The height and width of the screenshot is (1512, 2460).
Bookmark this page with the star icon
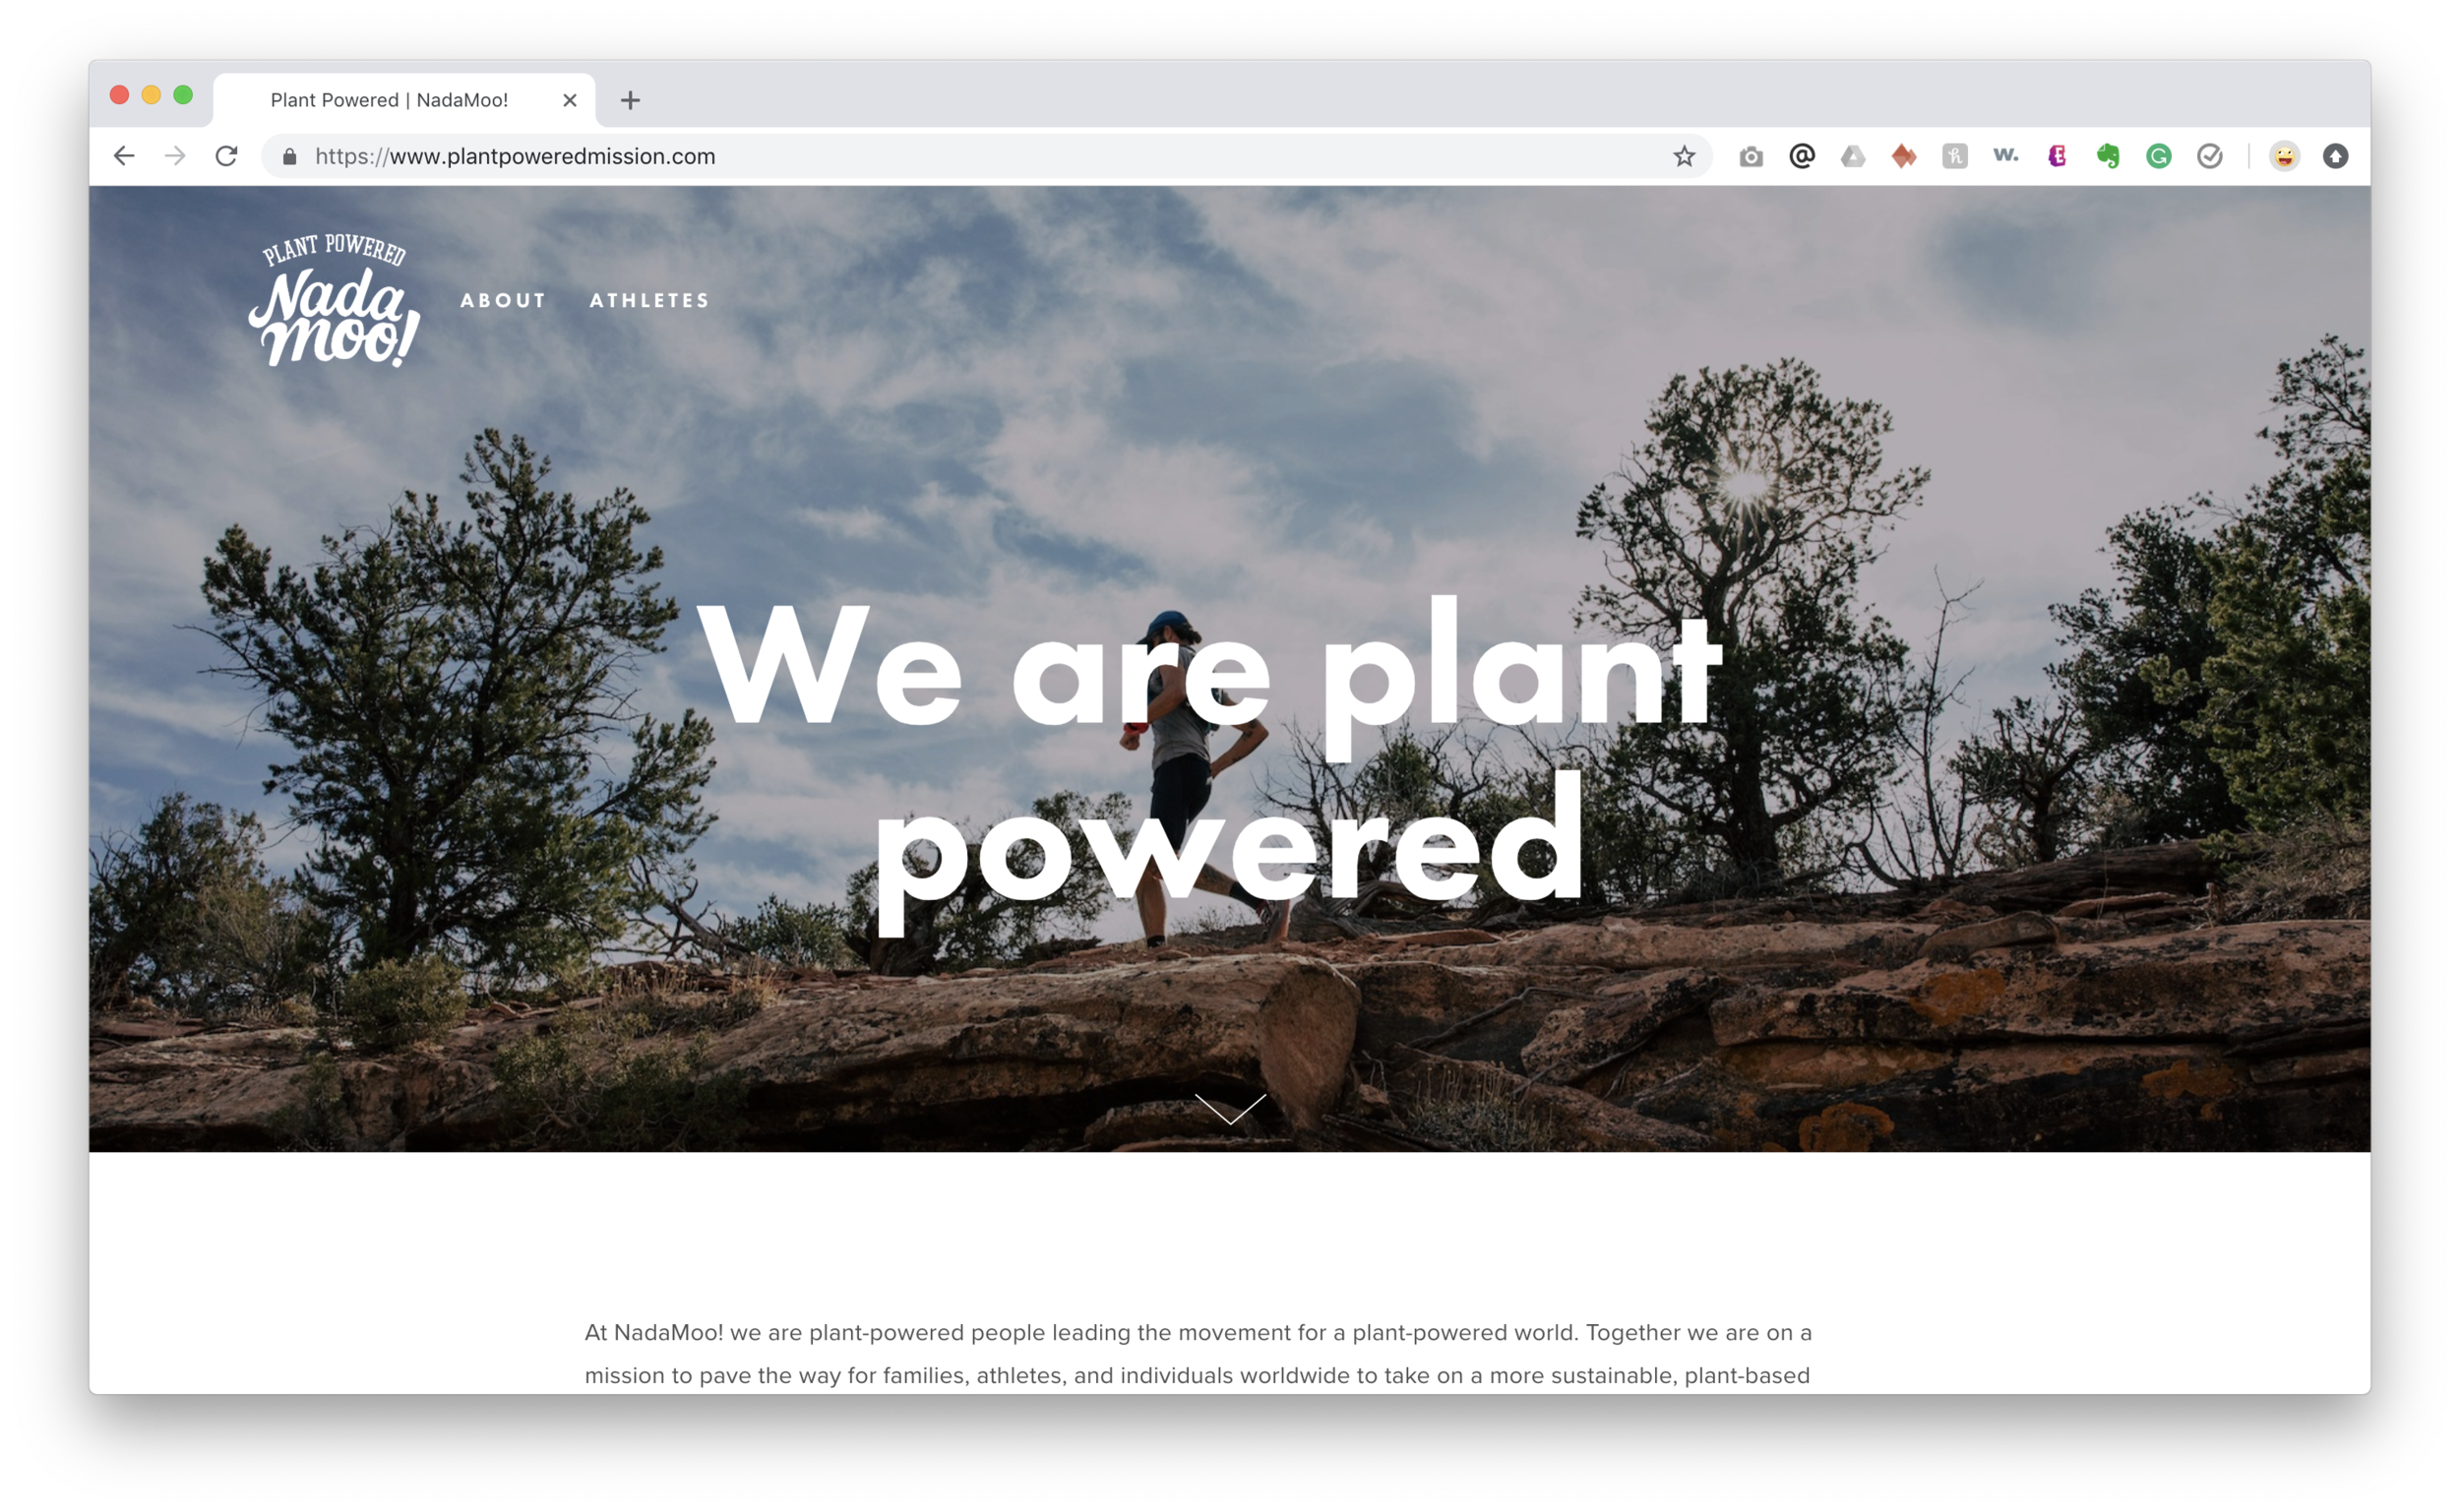[1684, 156]
